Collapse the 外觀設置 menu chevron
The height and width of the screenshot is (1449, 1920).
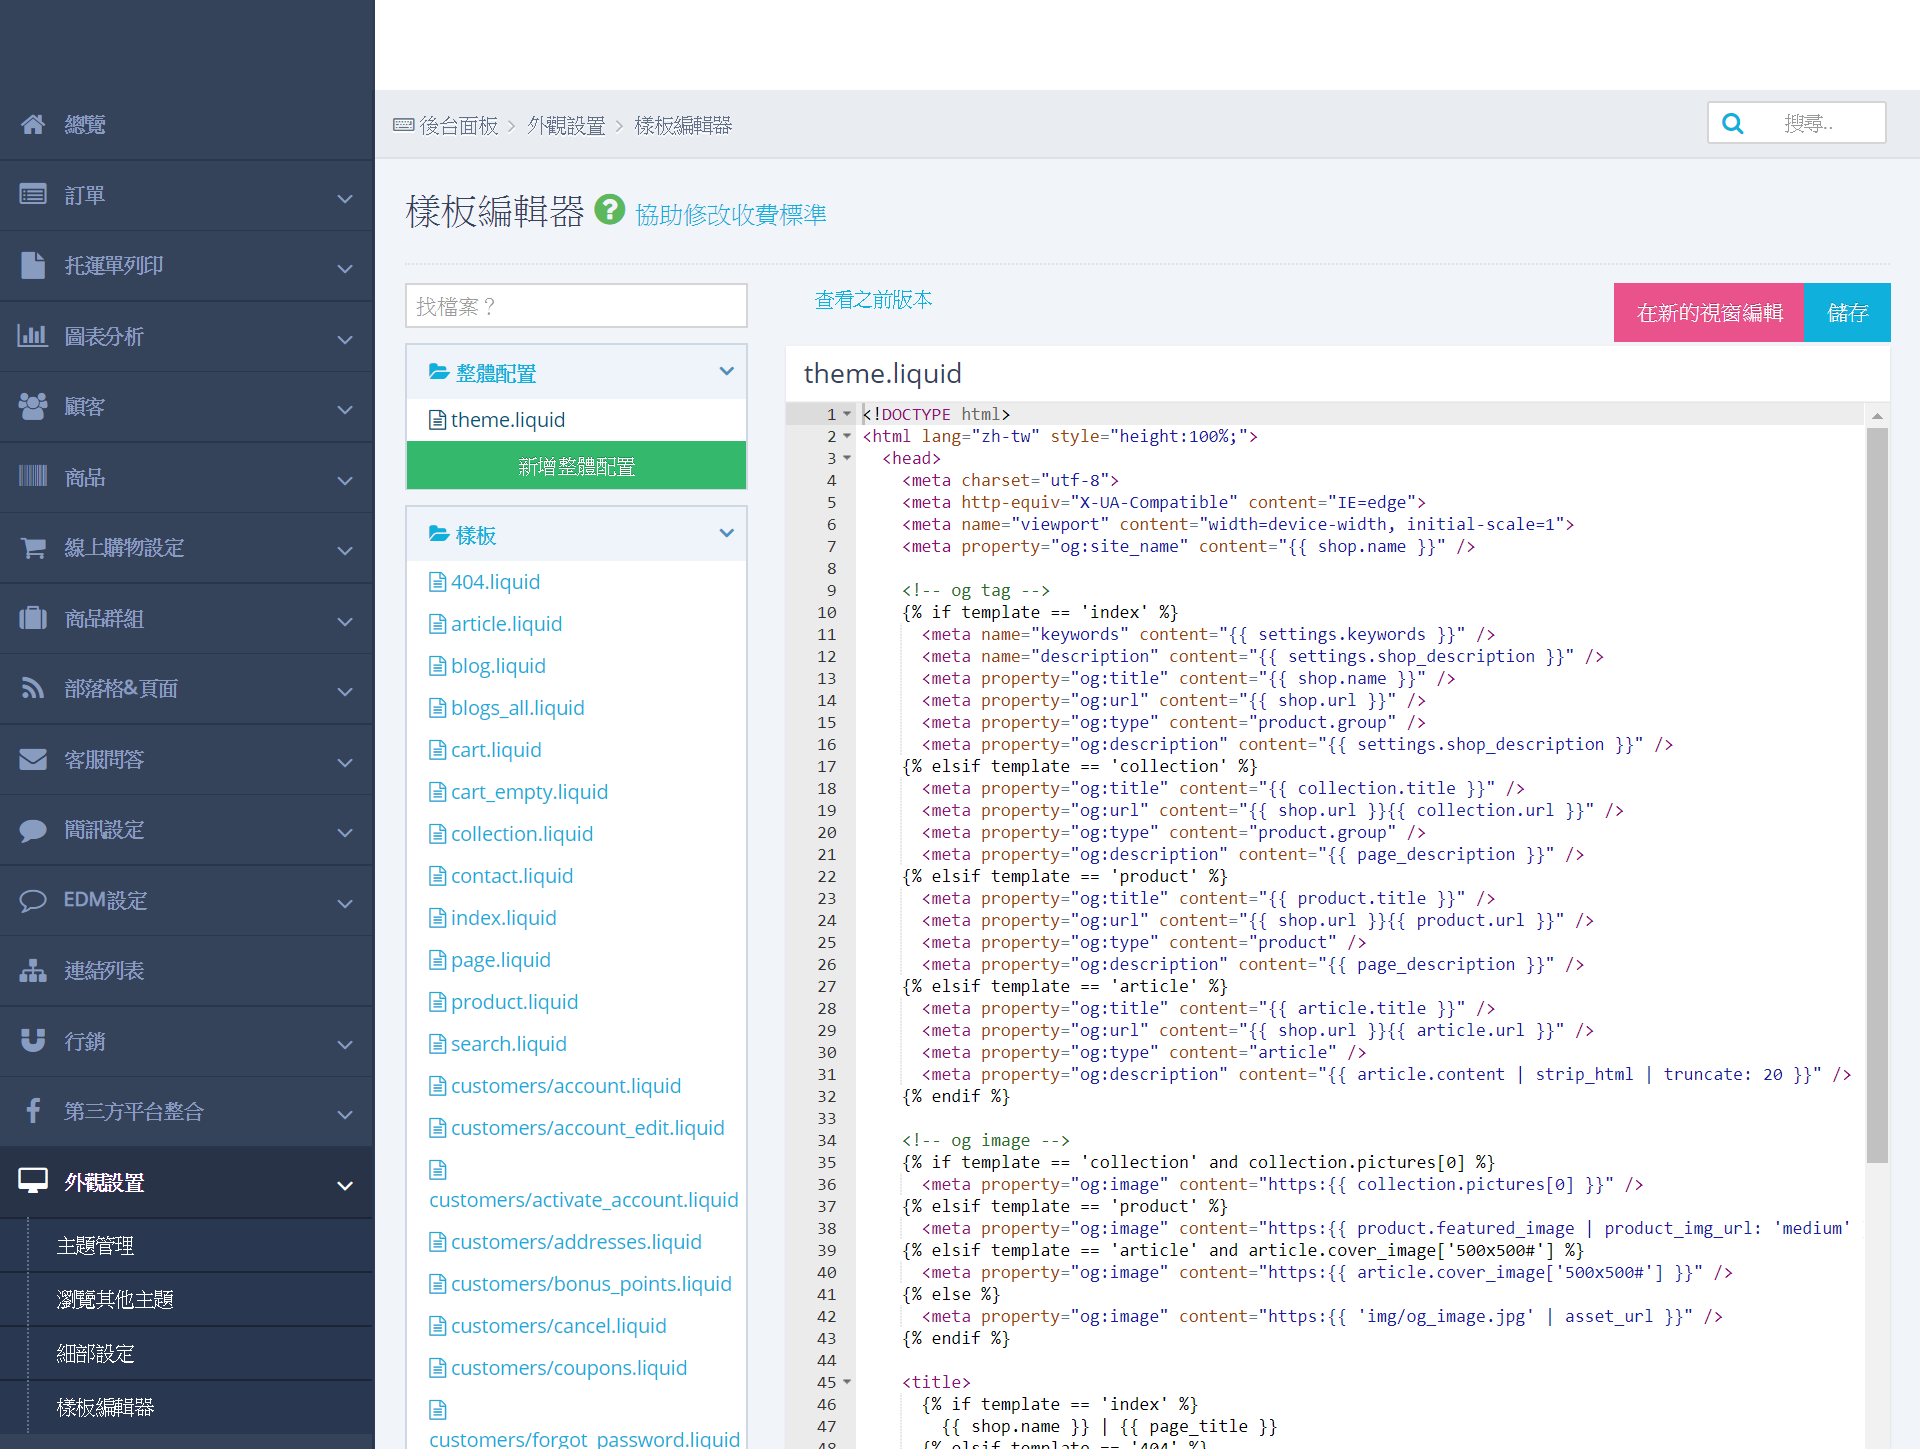345,1185
